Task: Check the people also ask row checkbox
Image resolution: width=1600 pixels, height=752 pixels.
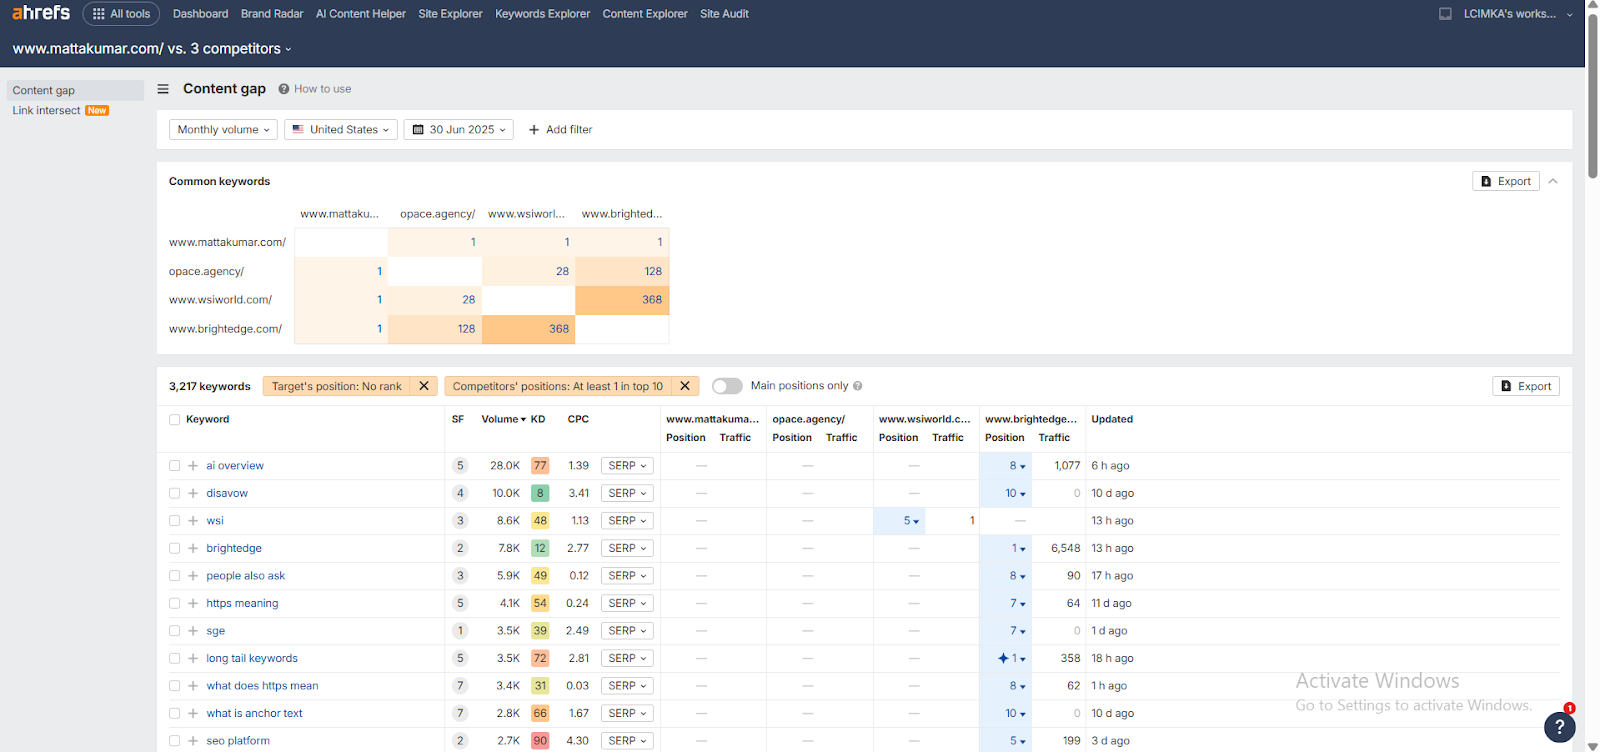Action: 175,576
